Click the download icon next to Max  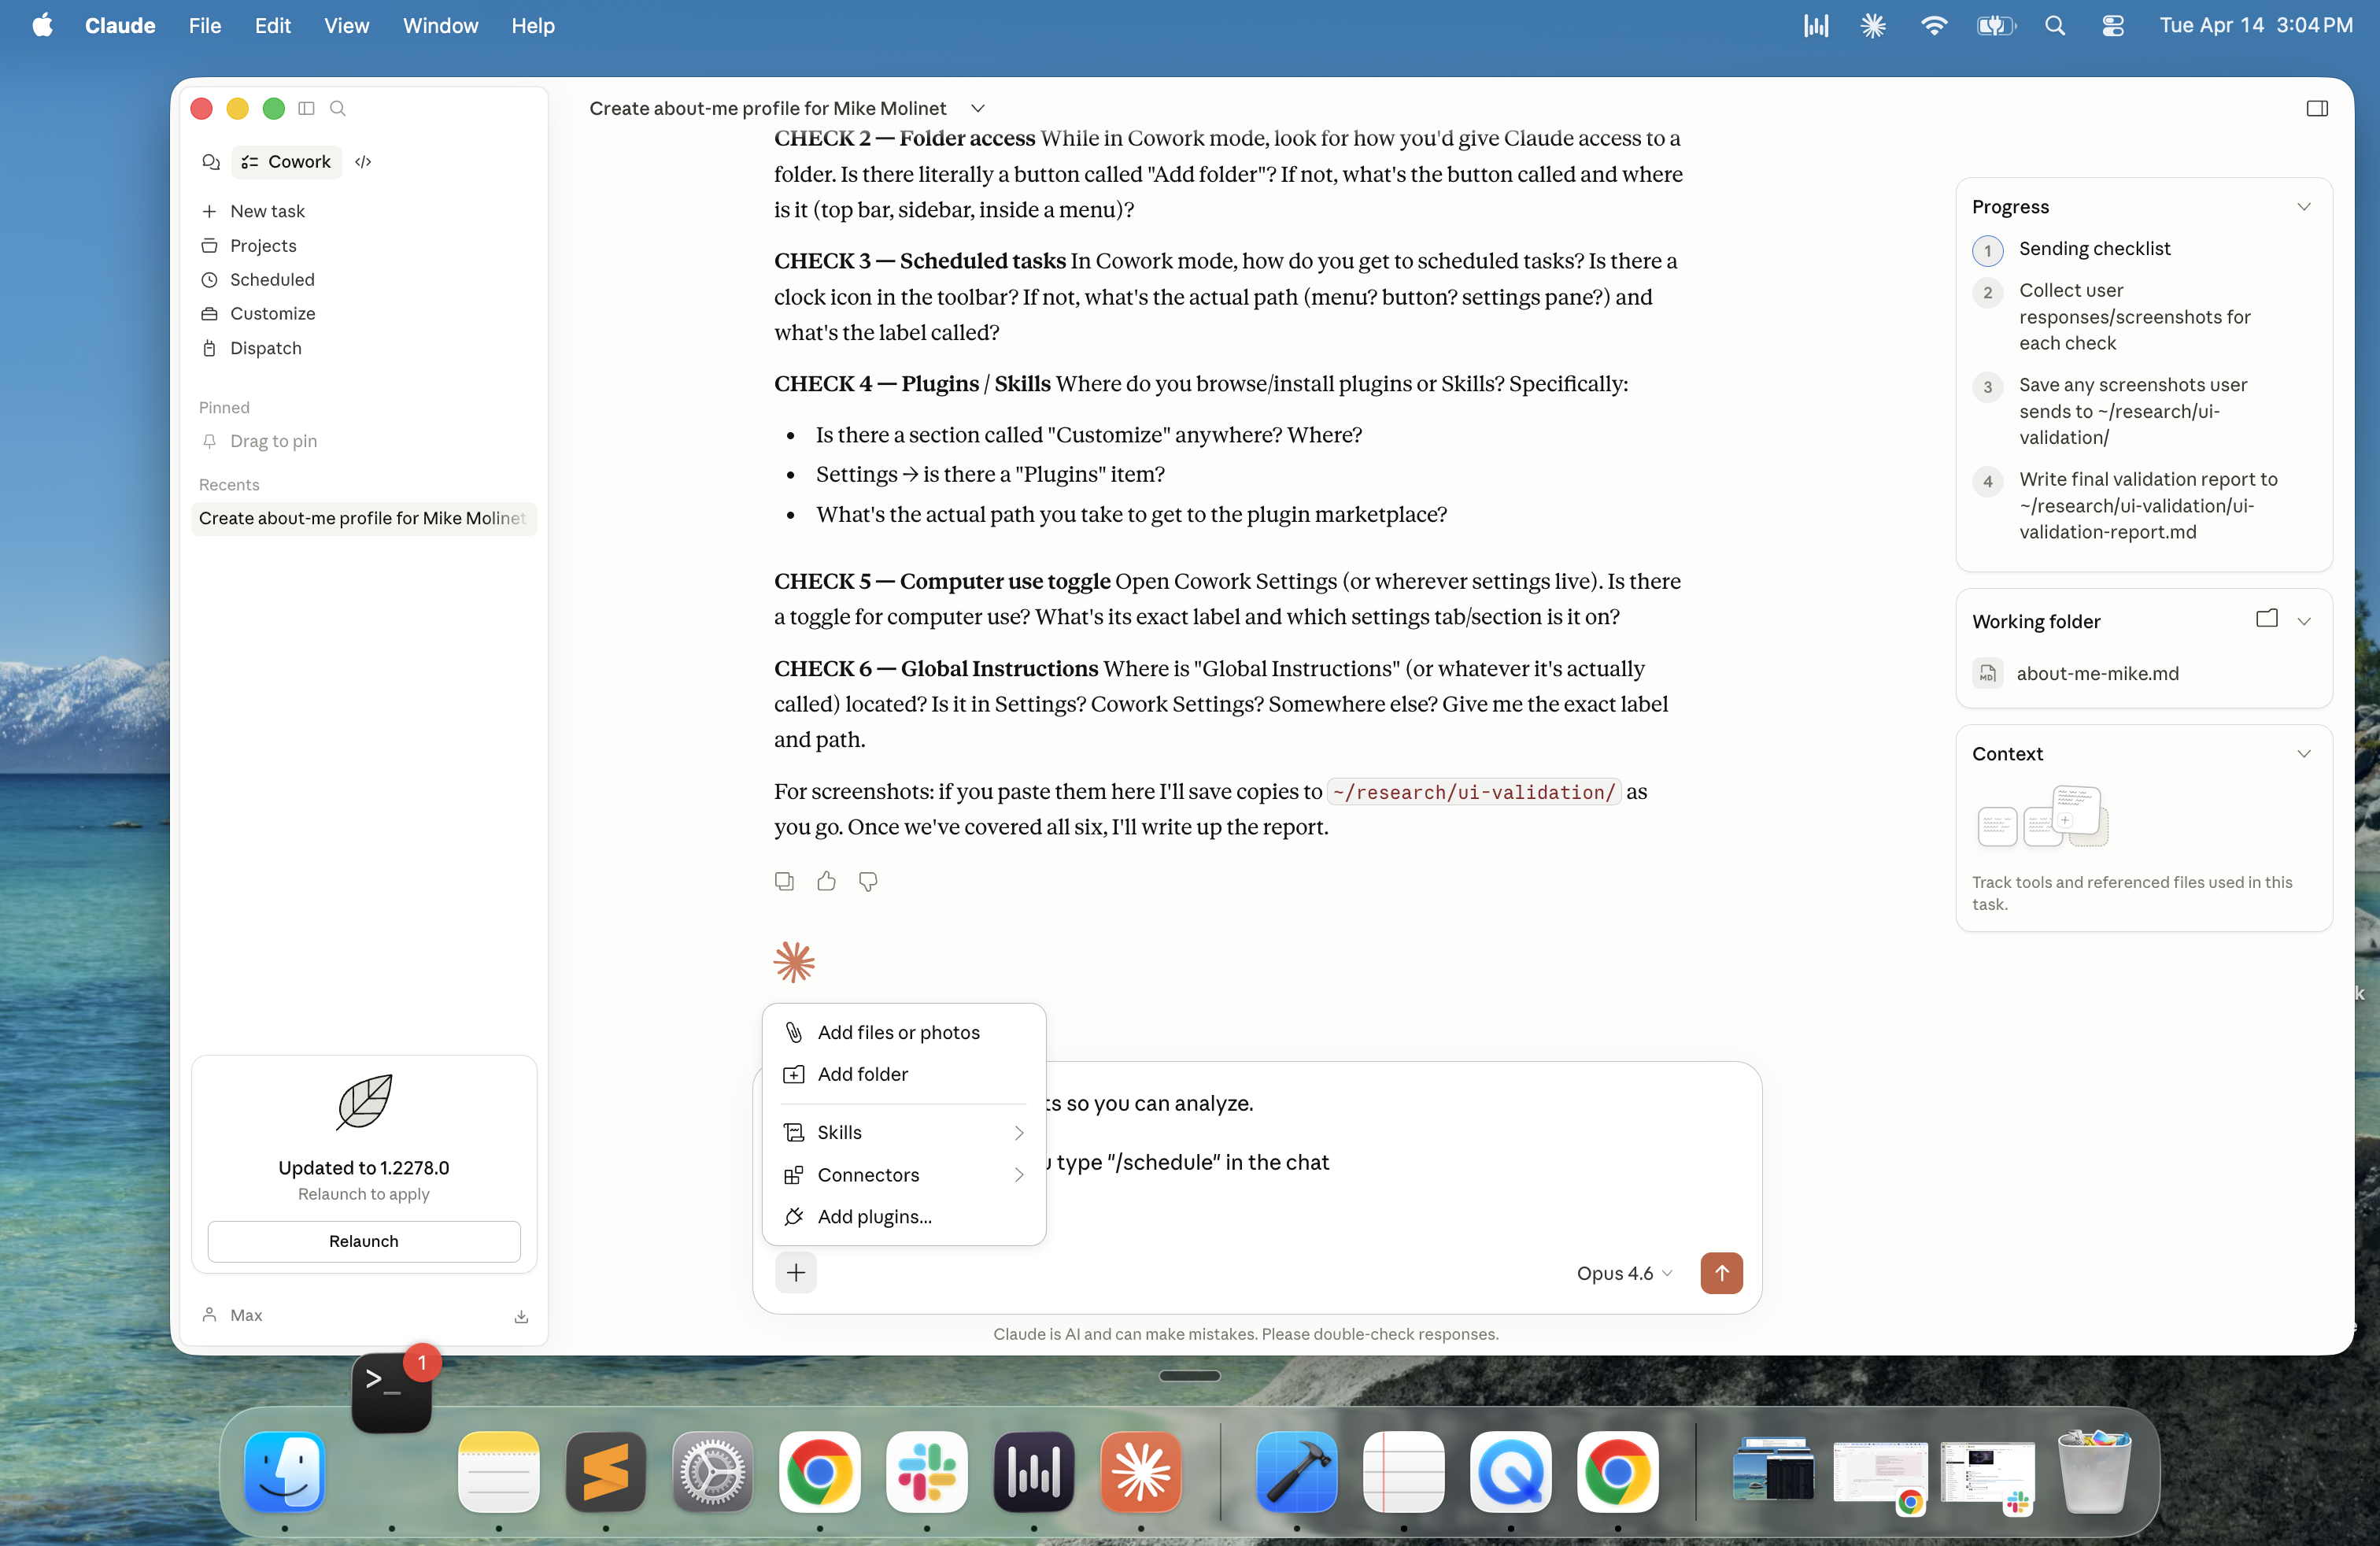coord(521,1316)
